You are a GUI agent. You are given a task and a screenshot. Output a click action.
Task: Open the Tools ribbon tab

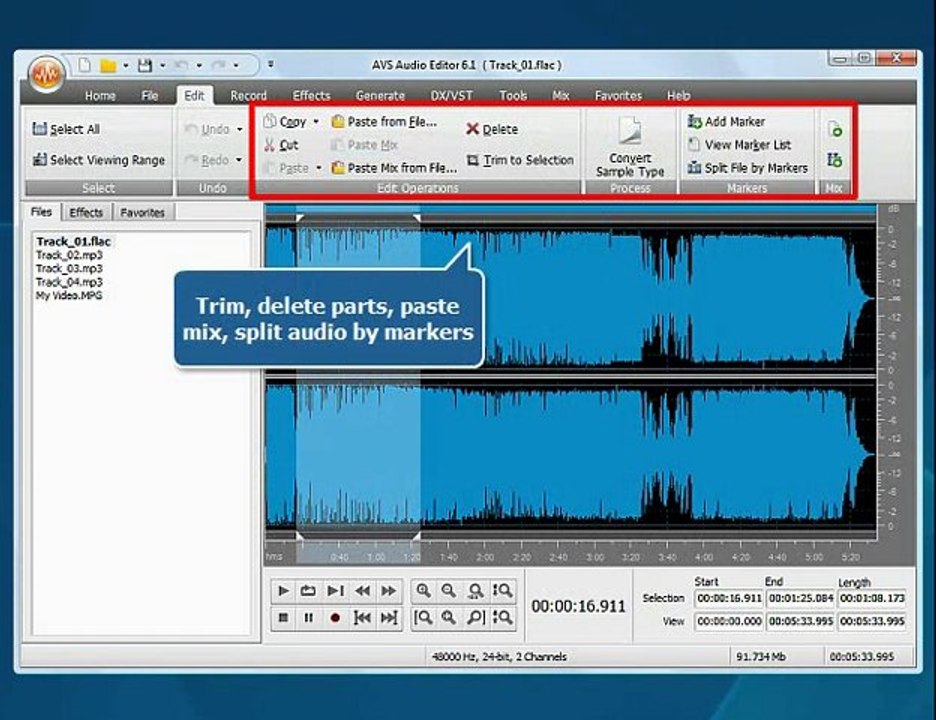pyautogui.click(x=513, y=96)
